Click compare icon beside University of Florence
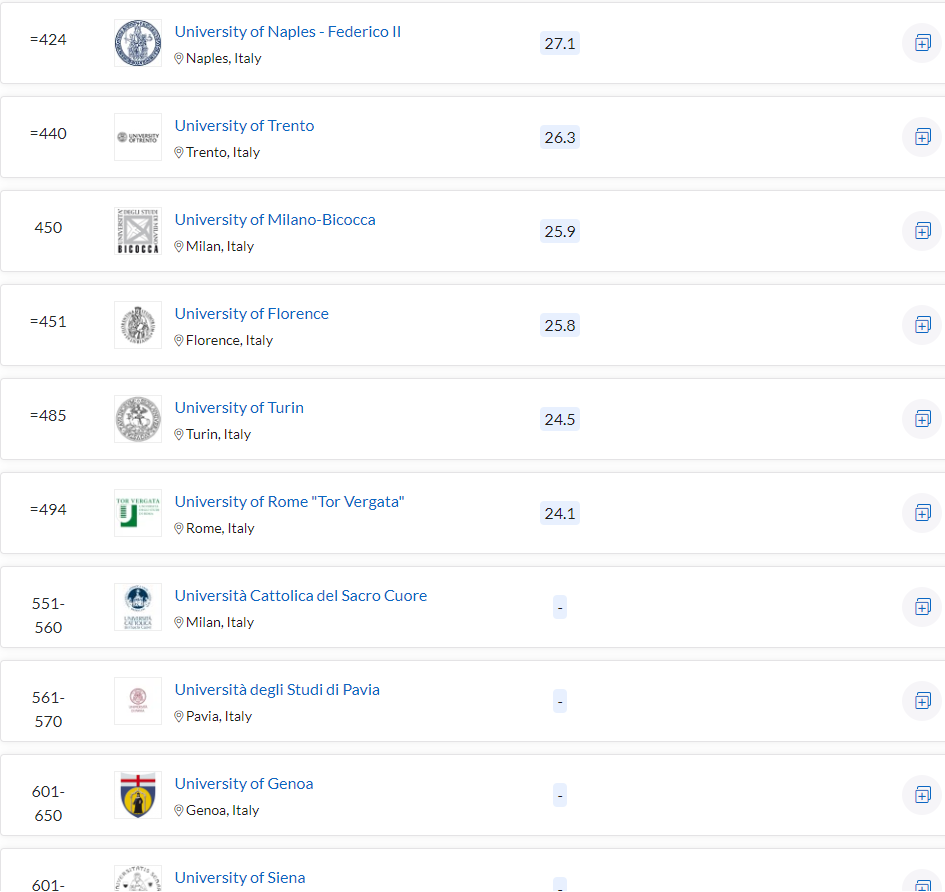This screenshot has height=892, width=945. pyautogui.click(x=922, y=325)
